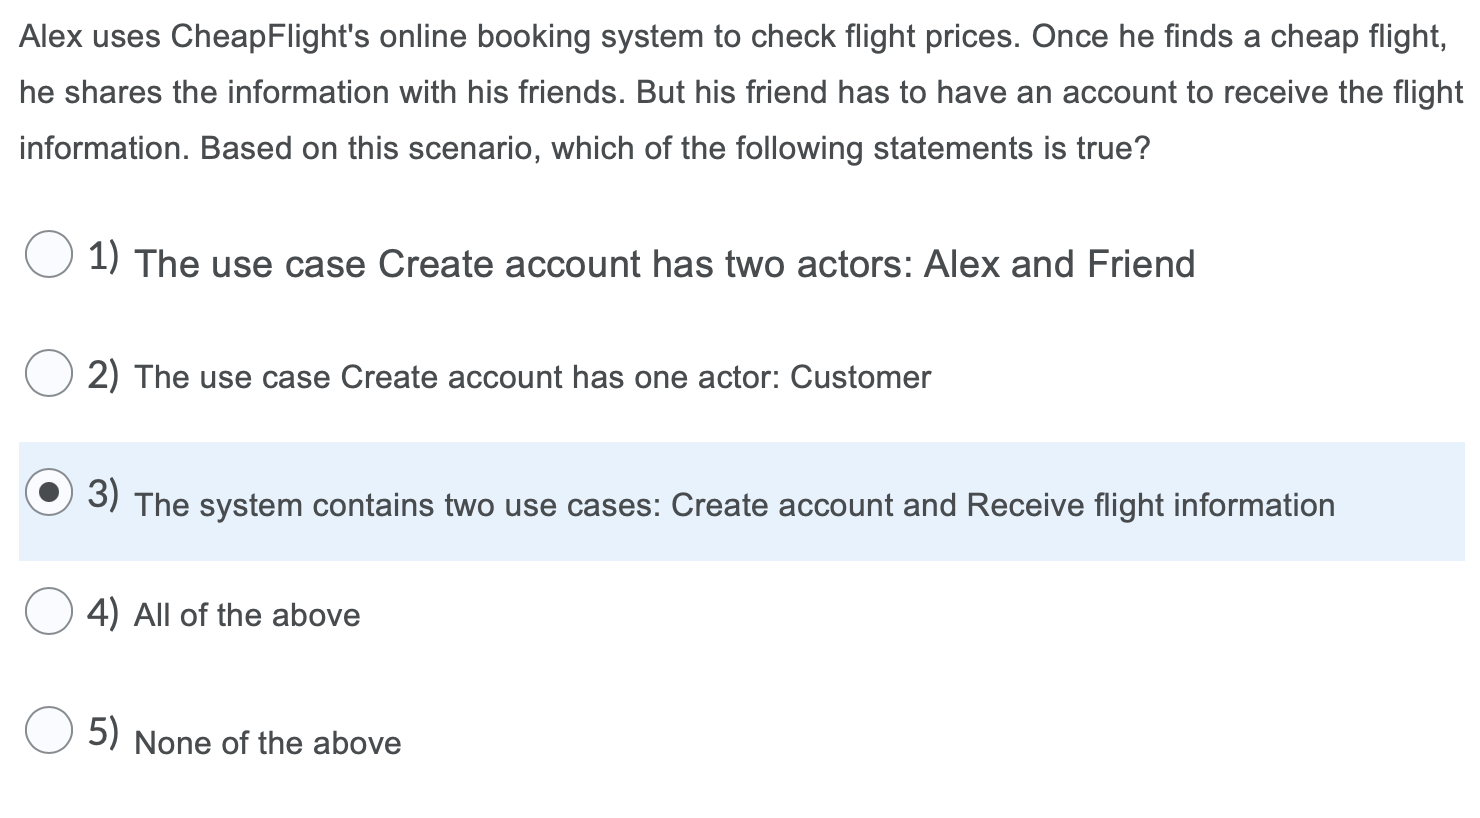Click the '2)' option number
1480x818 pixels.
pyautogui.click(x=104, y=375)
